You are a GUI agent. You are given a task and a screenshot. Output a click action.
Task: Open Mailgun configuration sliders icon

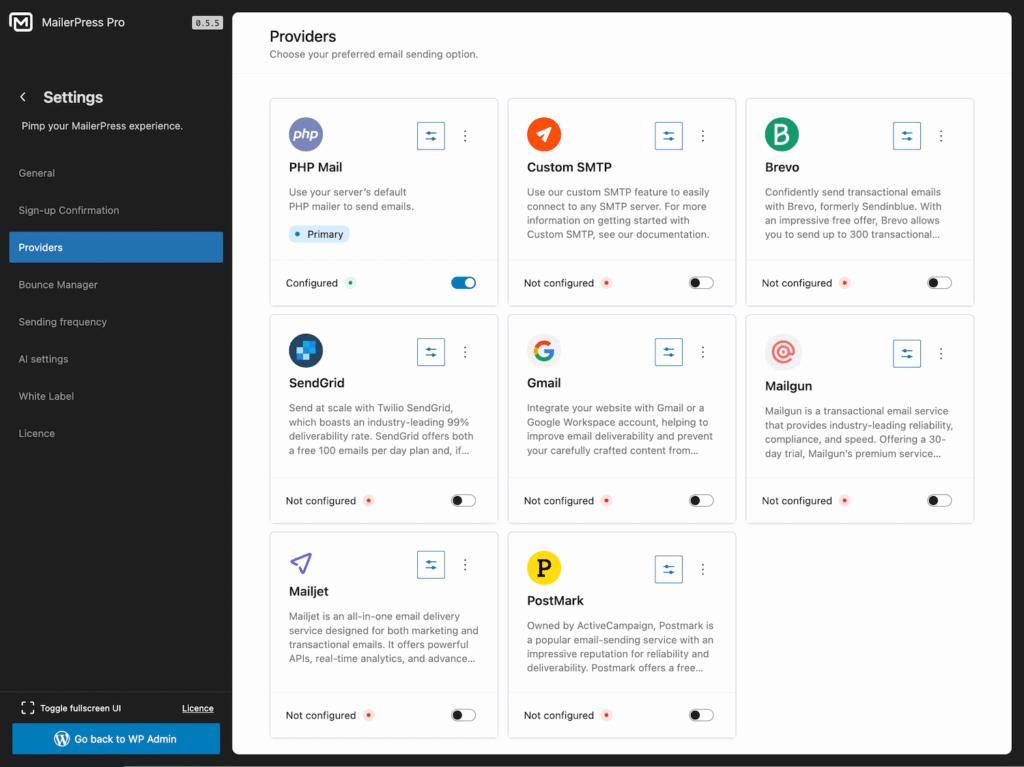[x=906, y=353]
